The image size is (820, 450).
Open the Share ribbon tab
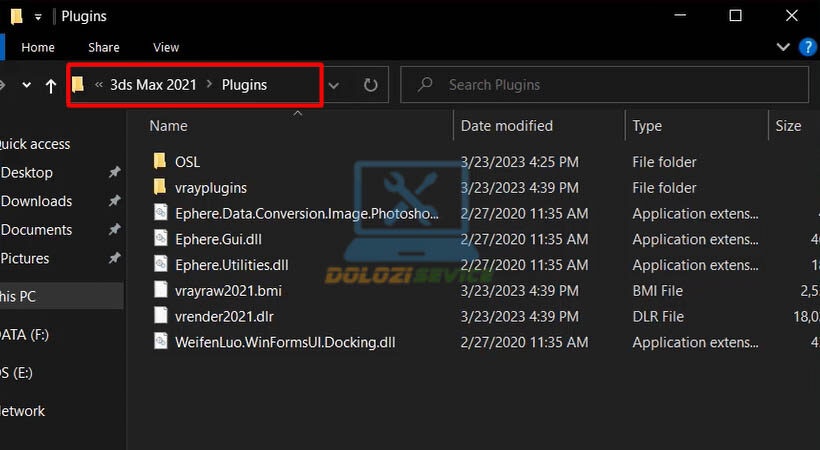(104, 48)
